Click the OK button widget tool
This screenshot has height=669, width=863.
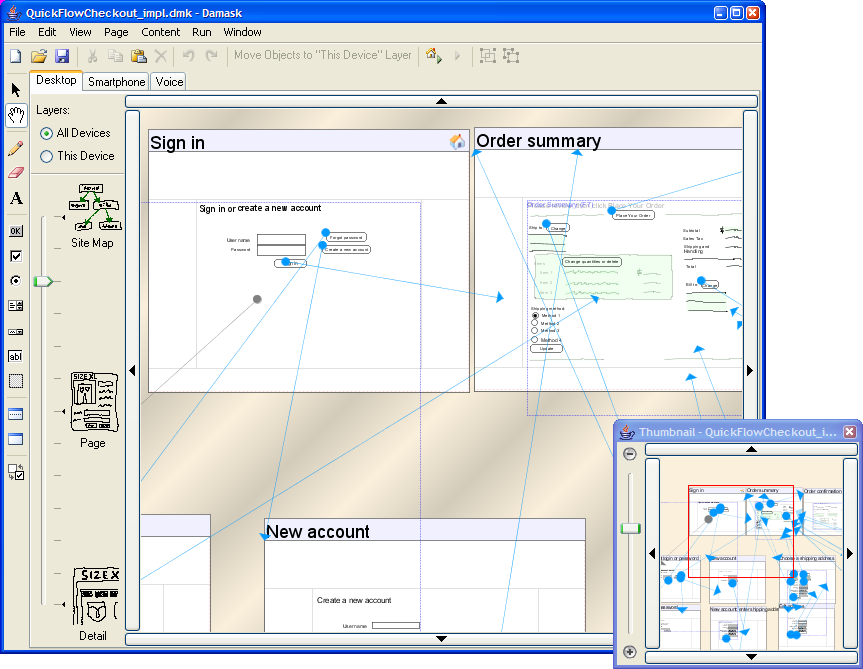(16, 231)
